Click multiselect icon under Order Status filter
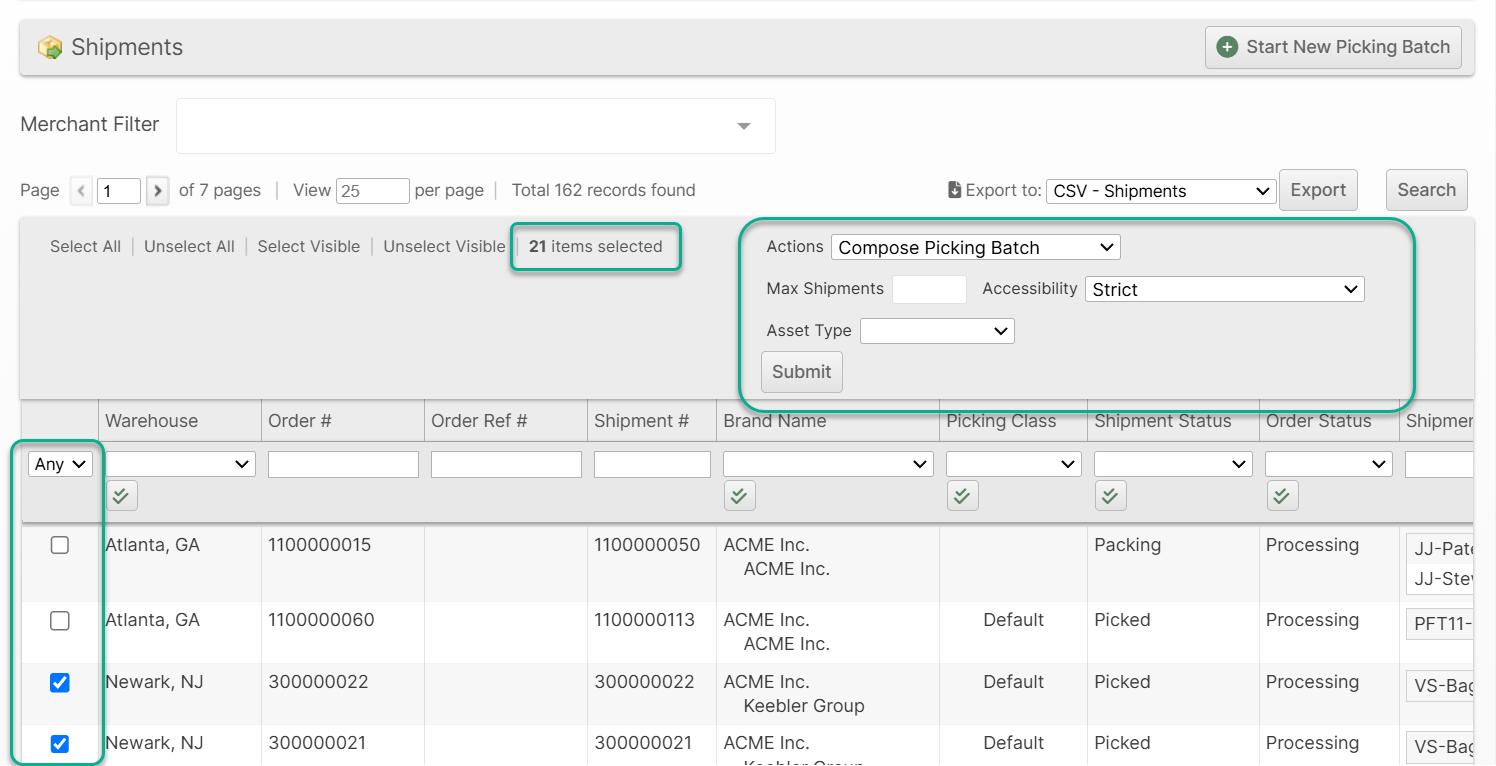 [1282, 495]
